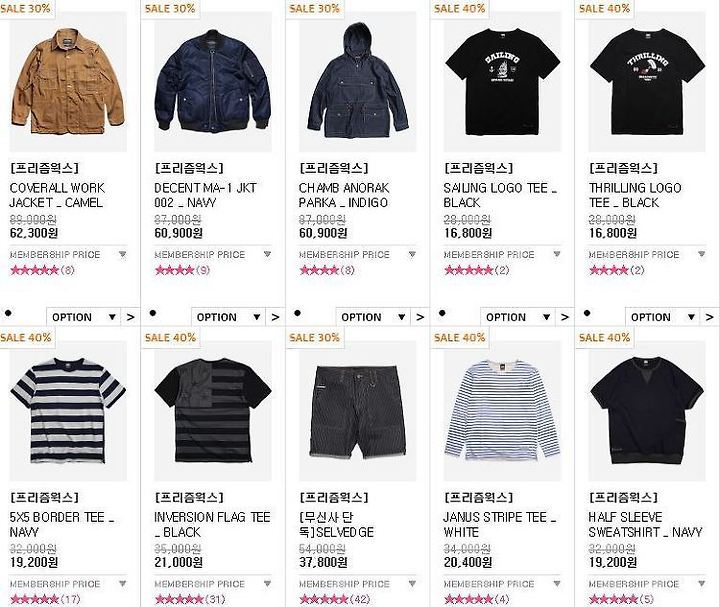
Task: Click the arrow button beside Decent MA-1 JKT OPTION
Action: (276, 317)
